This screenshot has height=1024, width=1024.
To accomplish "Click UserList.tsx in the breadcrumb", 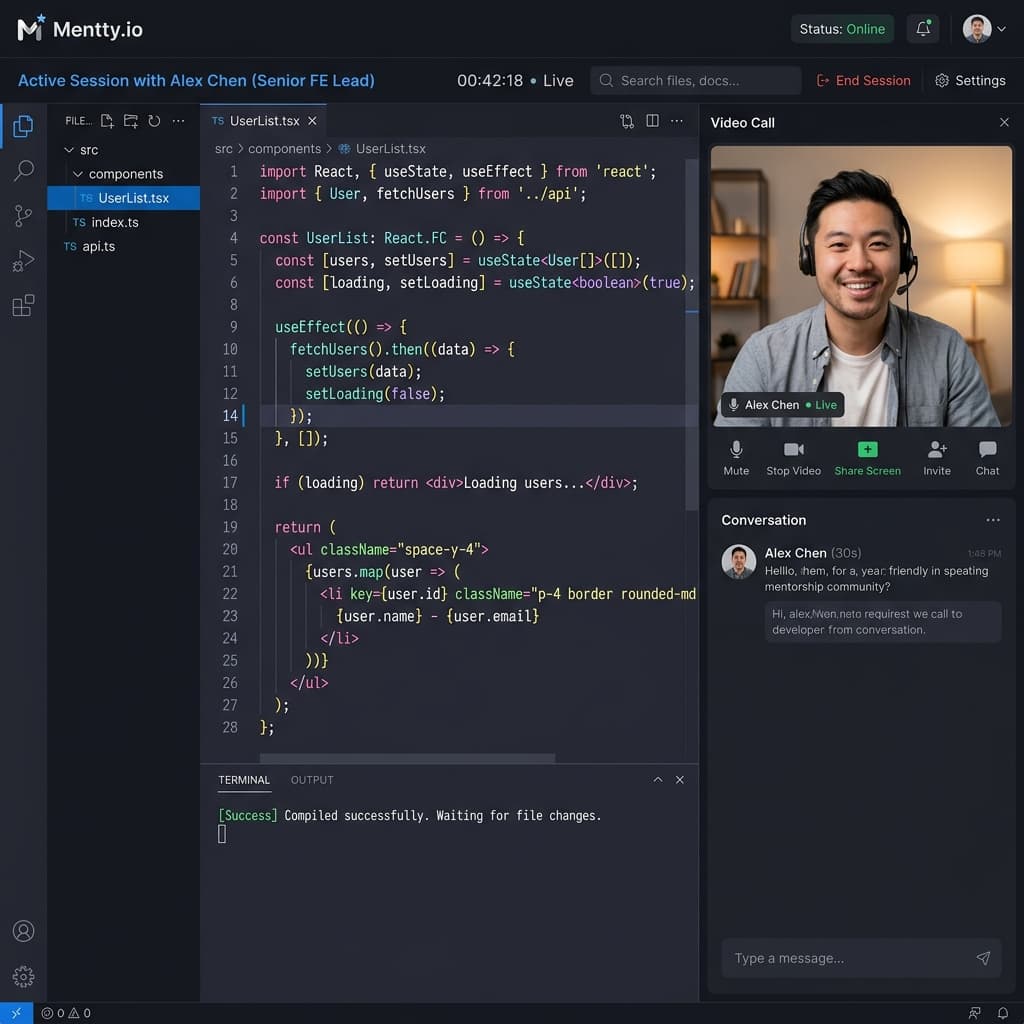I will [x=381, y=149].
